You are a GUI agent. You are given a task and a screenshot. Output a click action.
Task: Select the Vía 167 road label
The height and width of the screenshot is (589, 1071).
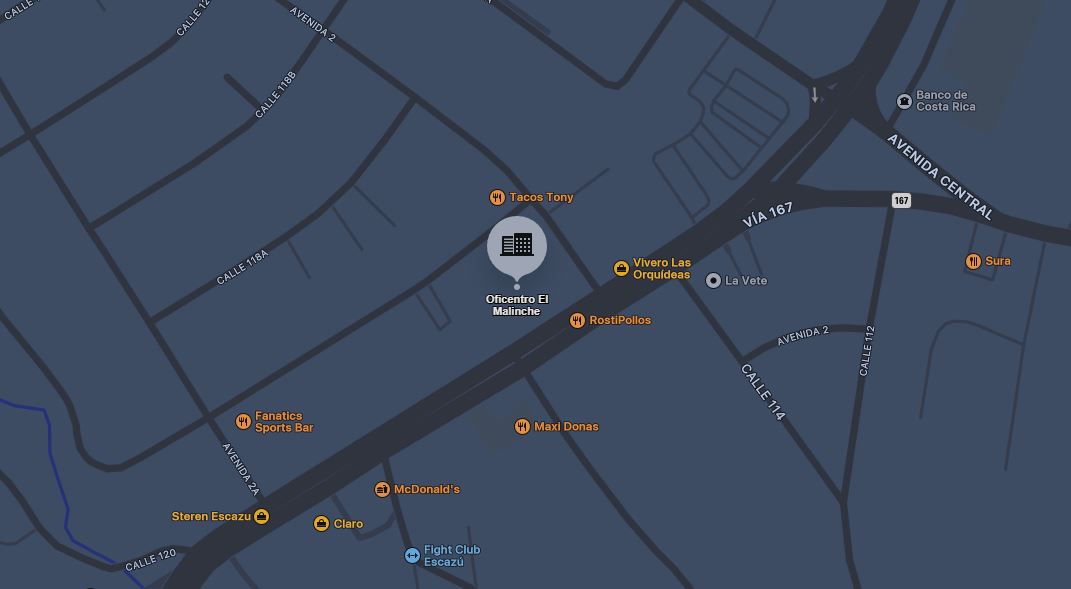coord(768,215)
